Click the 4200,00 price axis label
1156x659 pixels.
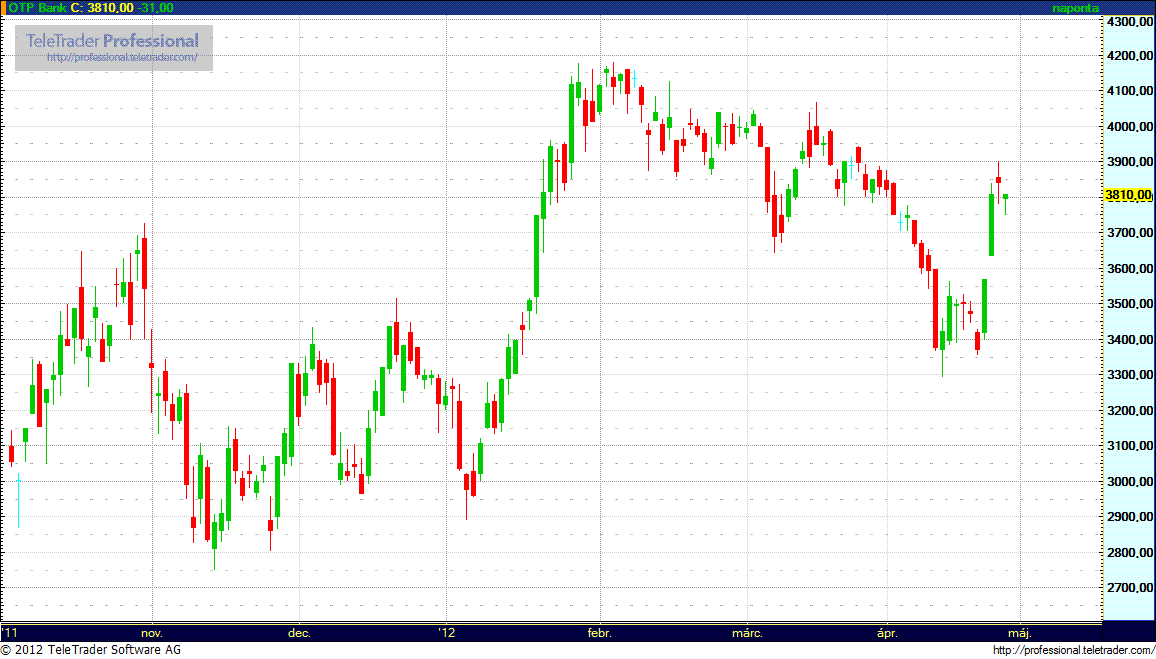click(x=1128, y=56)
